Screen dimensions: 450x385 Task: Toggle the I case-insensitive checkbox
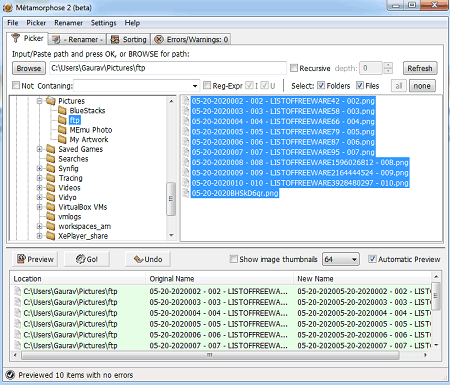[249, 86]
